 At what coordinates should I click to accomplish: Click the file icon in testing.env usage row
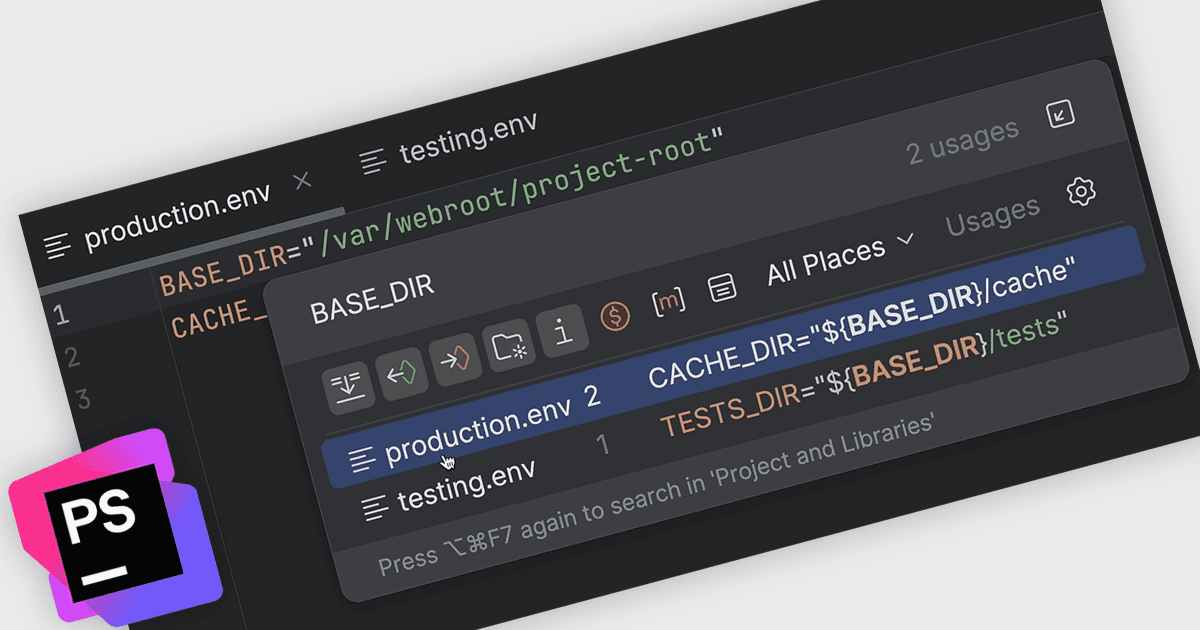(375, 508)
